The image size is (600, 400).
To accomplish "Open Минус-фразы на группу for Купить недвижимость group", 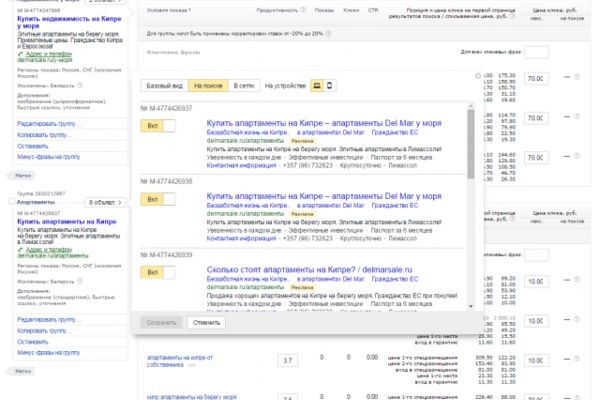I will (x=49, y=157).
